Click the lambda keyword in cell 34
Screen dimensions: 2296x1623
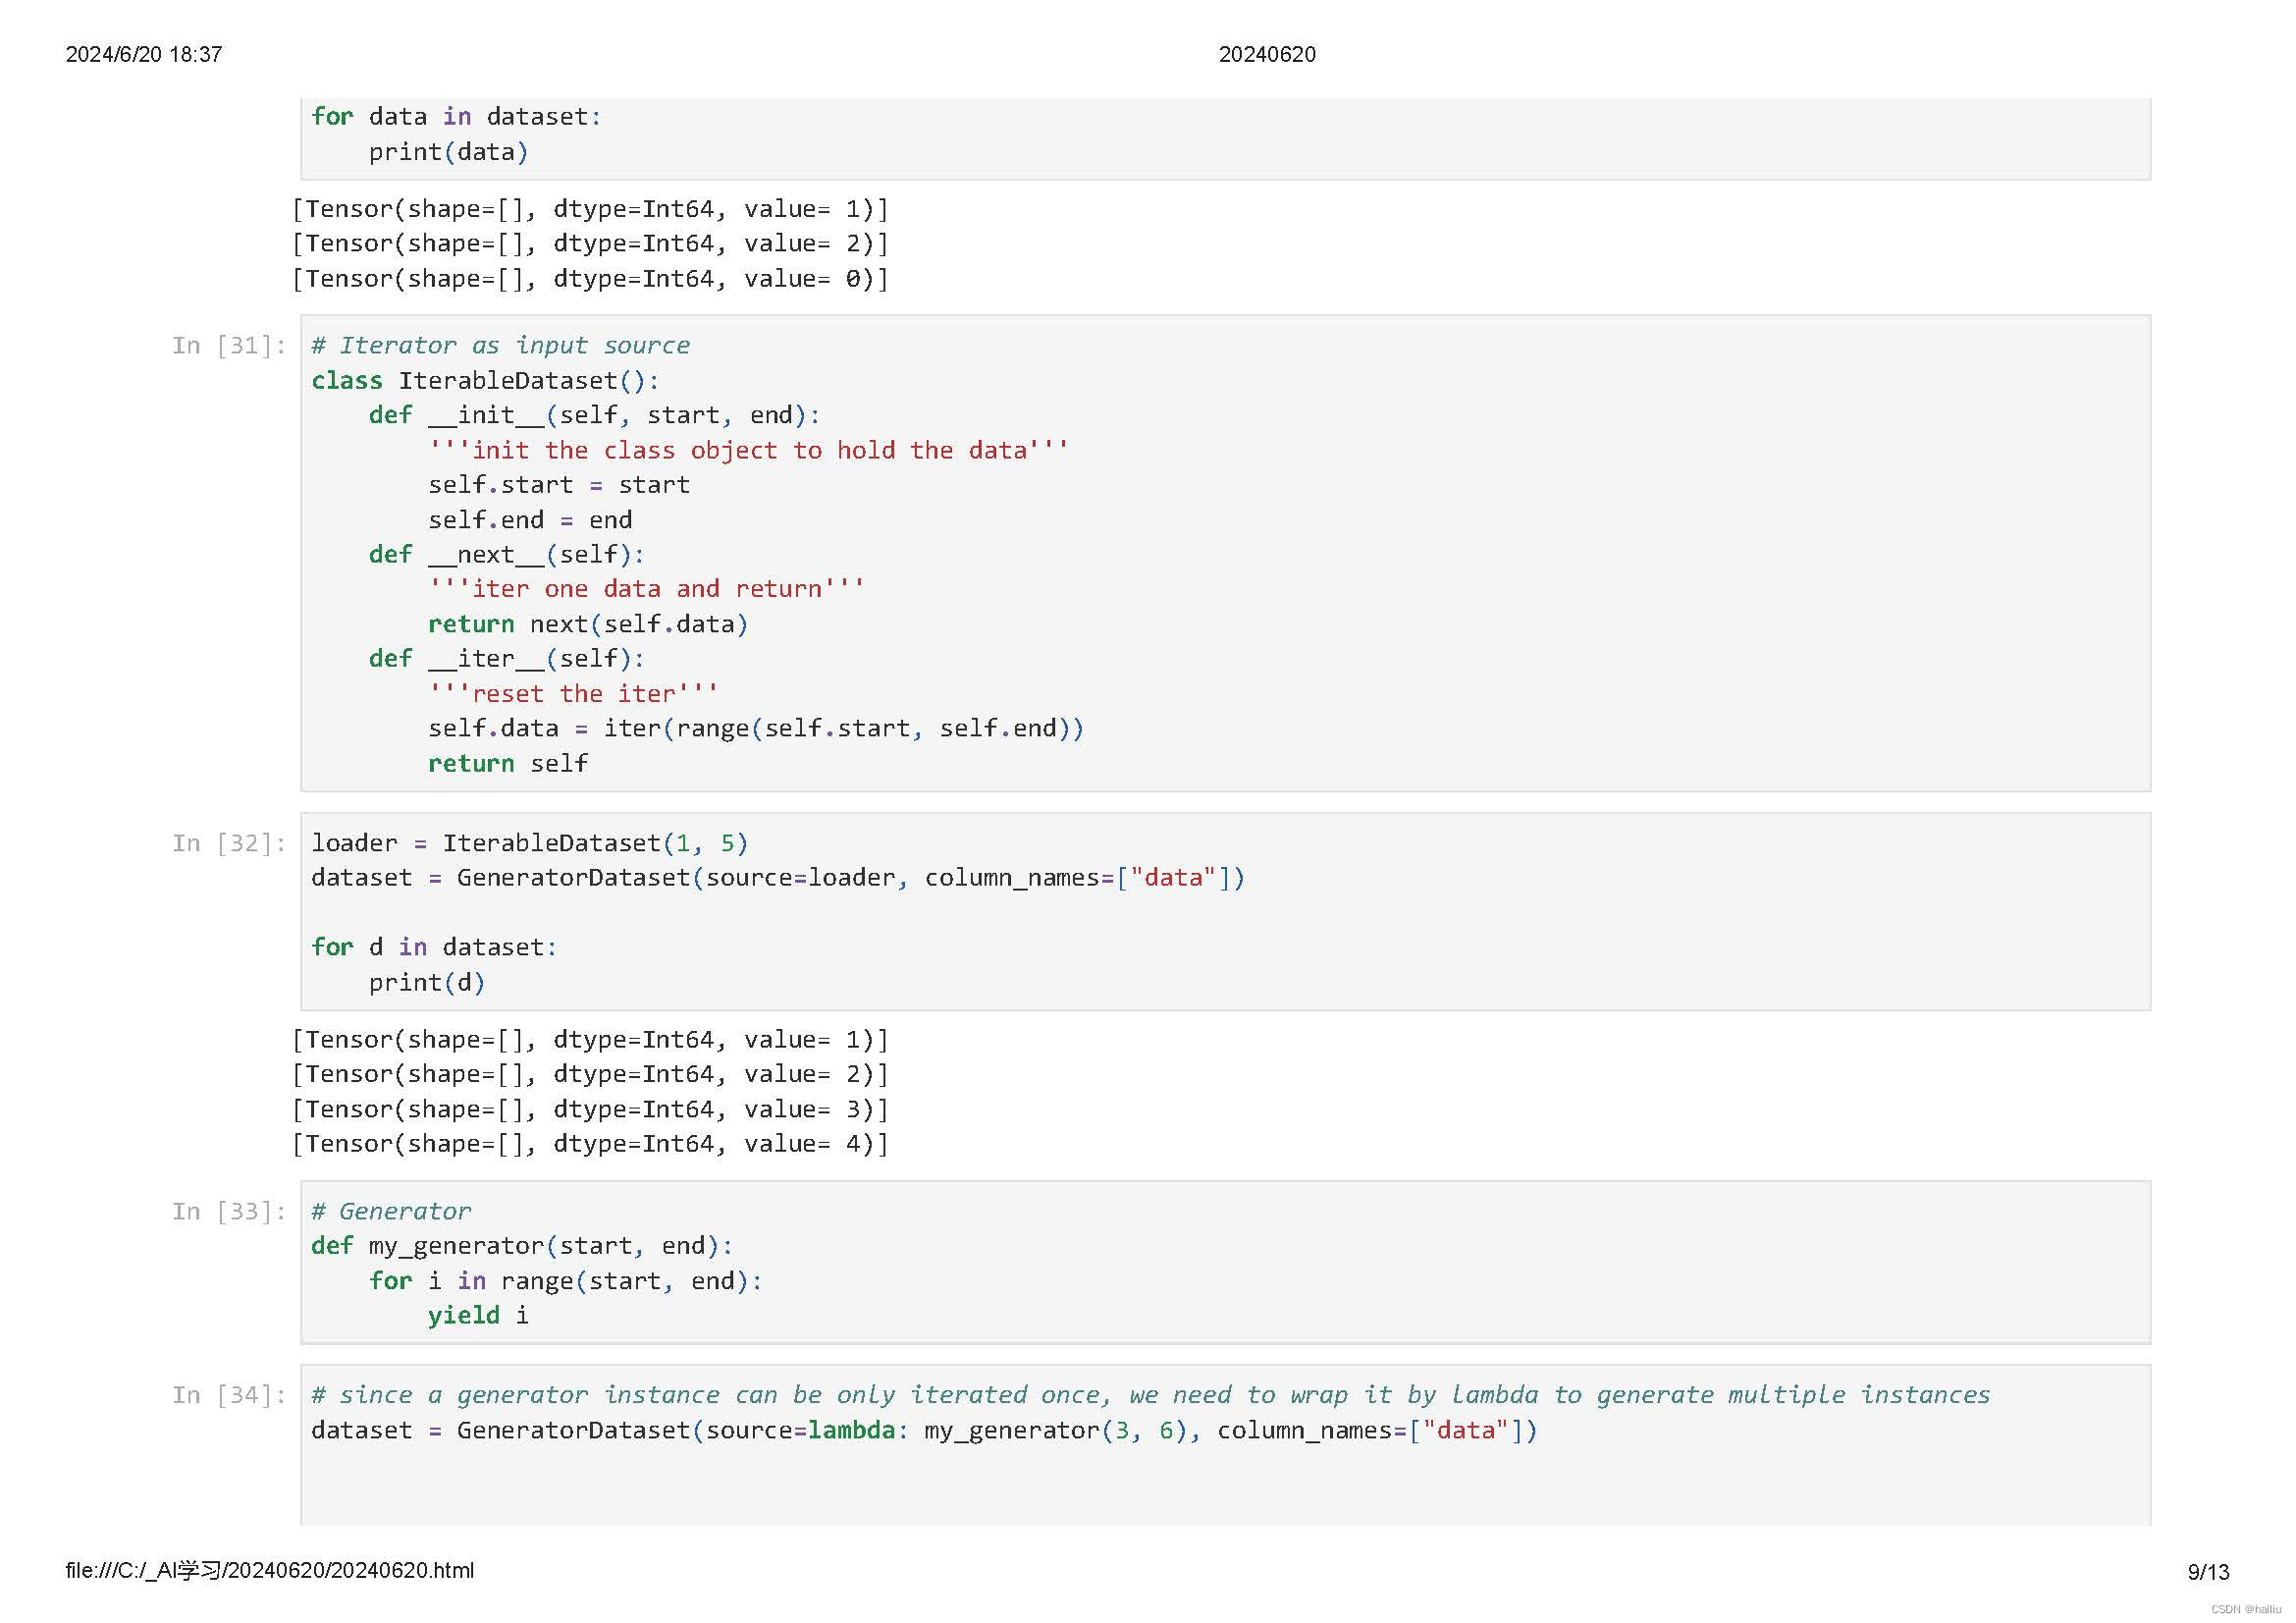[x=851, y=1430]
